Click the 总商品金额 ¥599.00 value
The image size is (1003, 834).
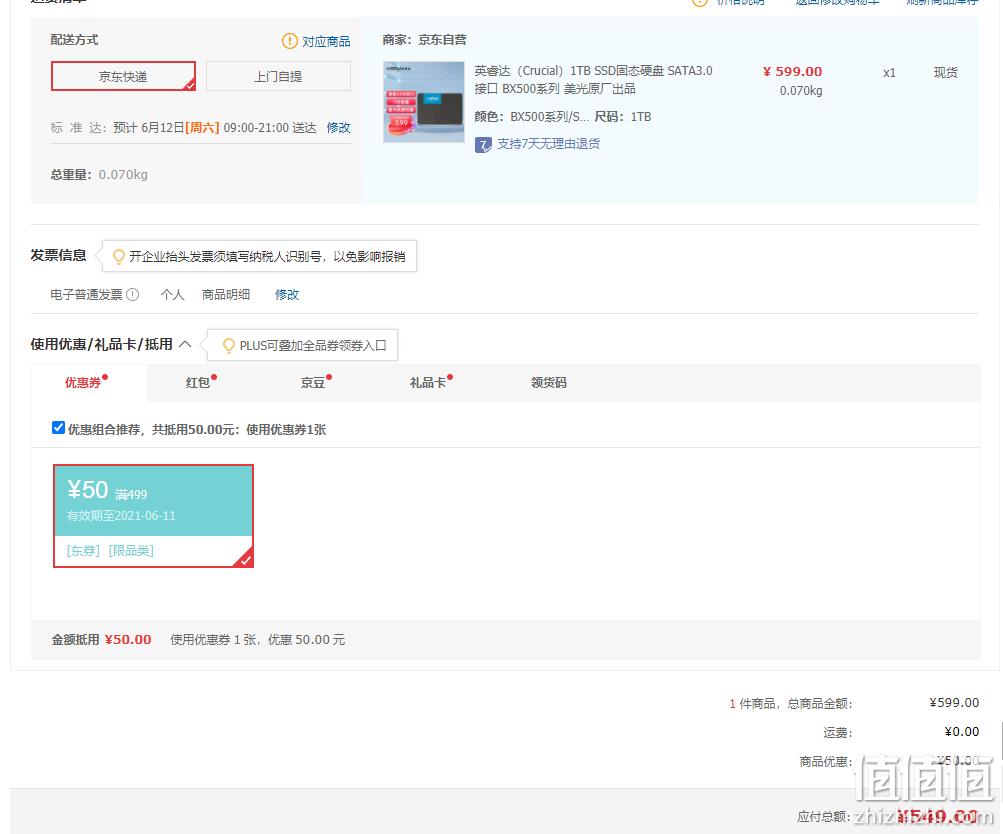pos(954,703)
